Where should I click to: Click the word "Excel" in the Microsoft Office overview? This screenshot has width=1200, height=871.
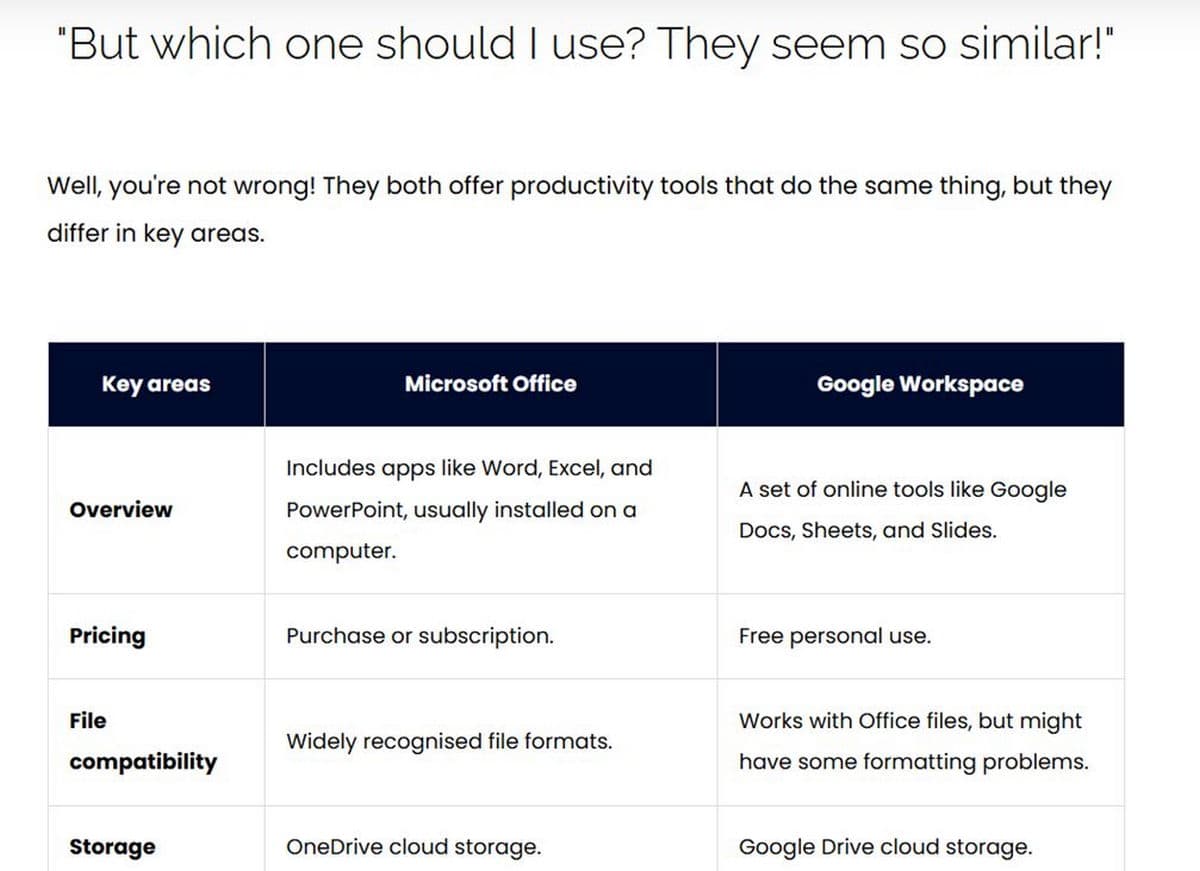[x=574, y=468]
